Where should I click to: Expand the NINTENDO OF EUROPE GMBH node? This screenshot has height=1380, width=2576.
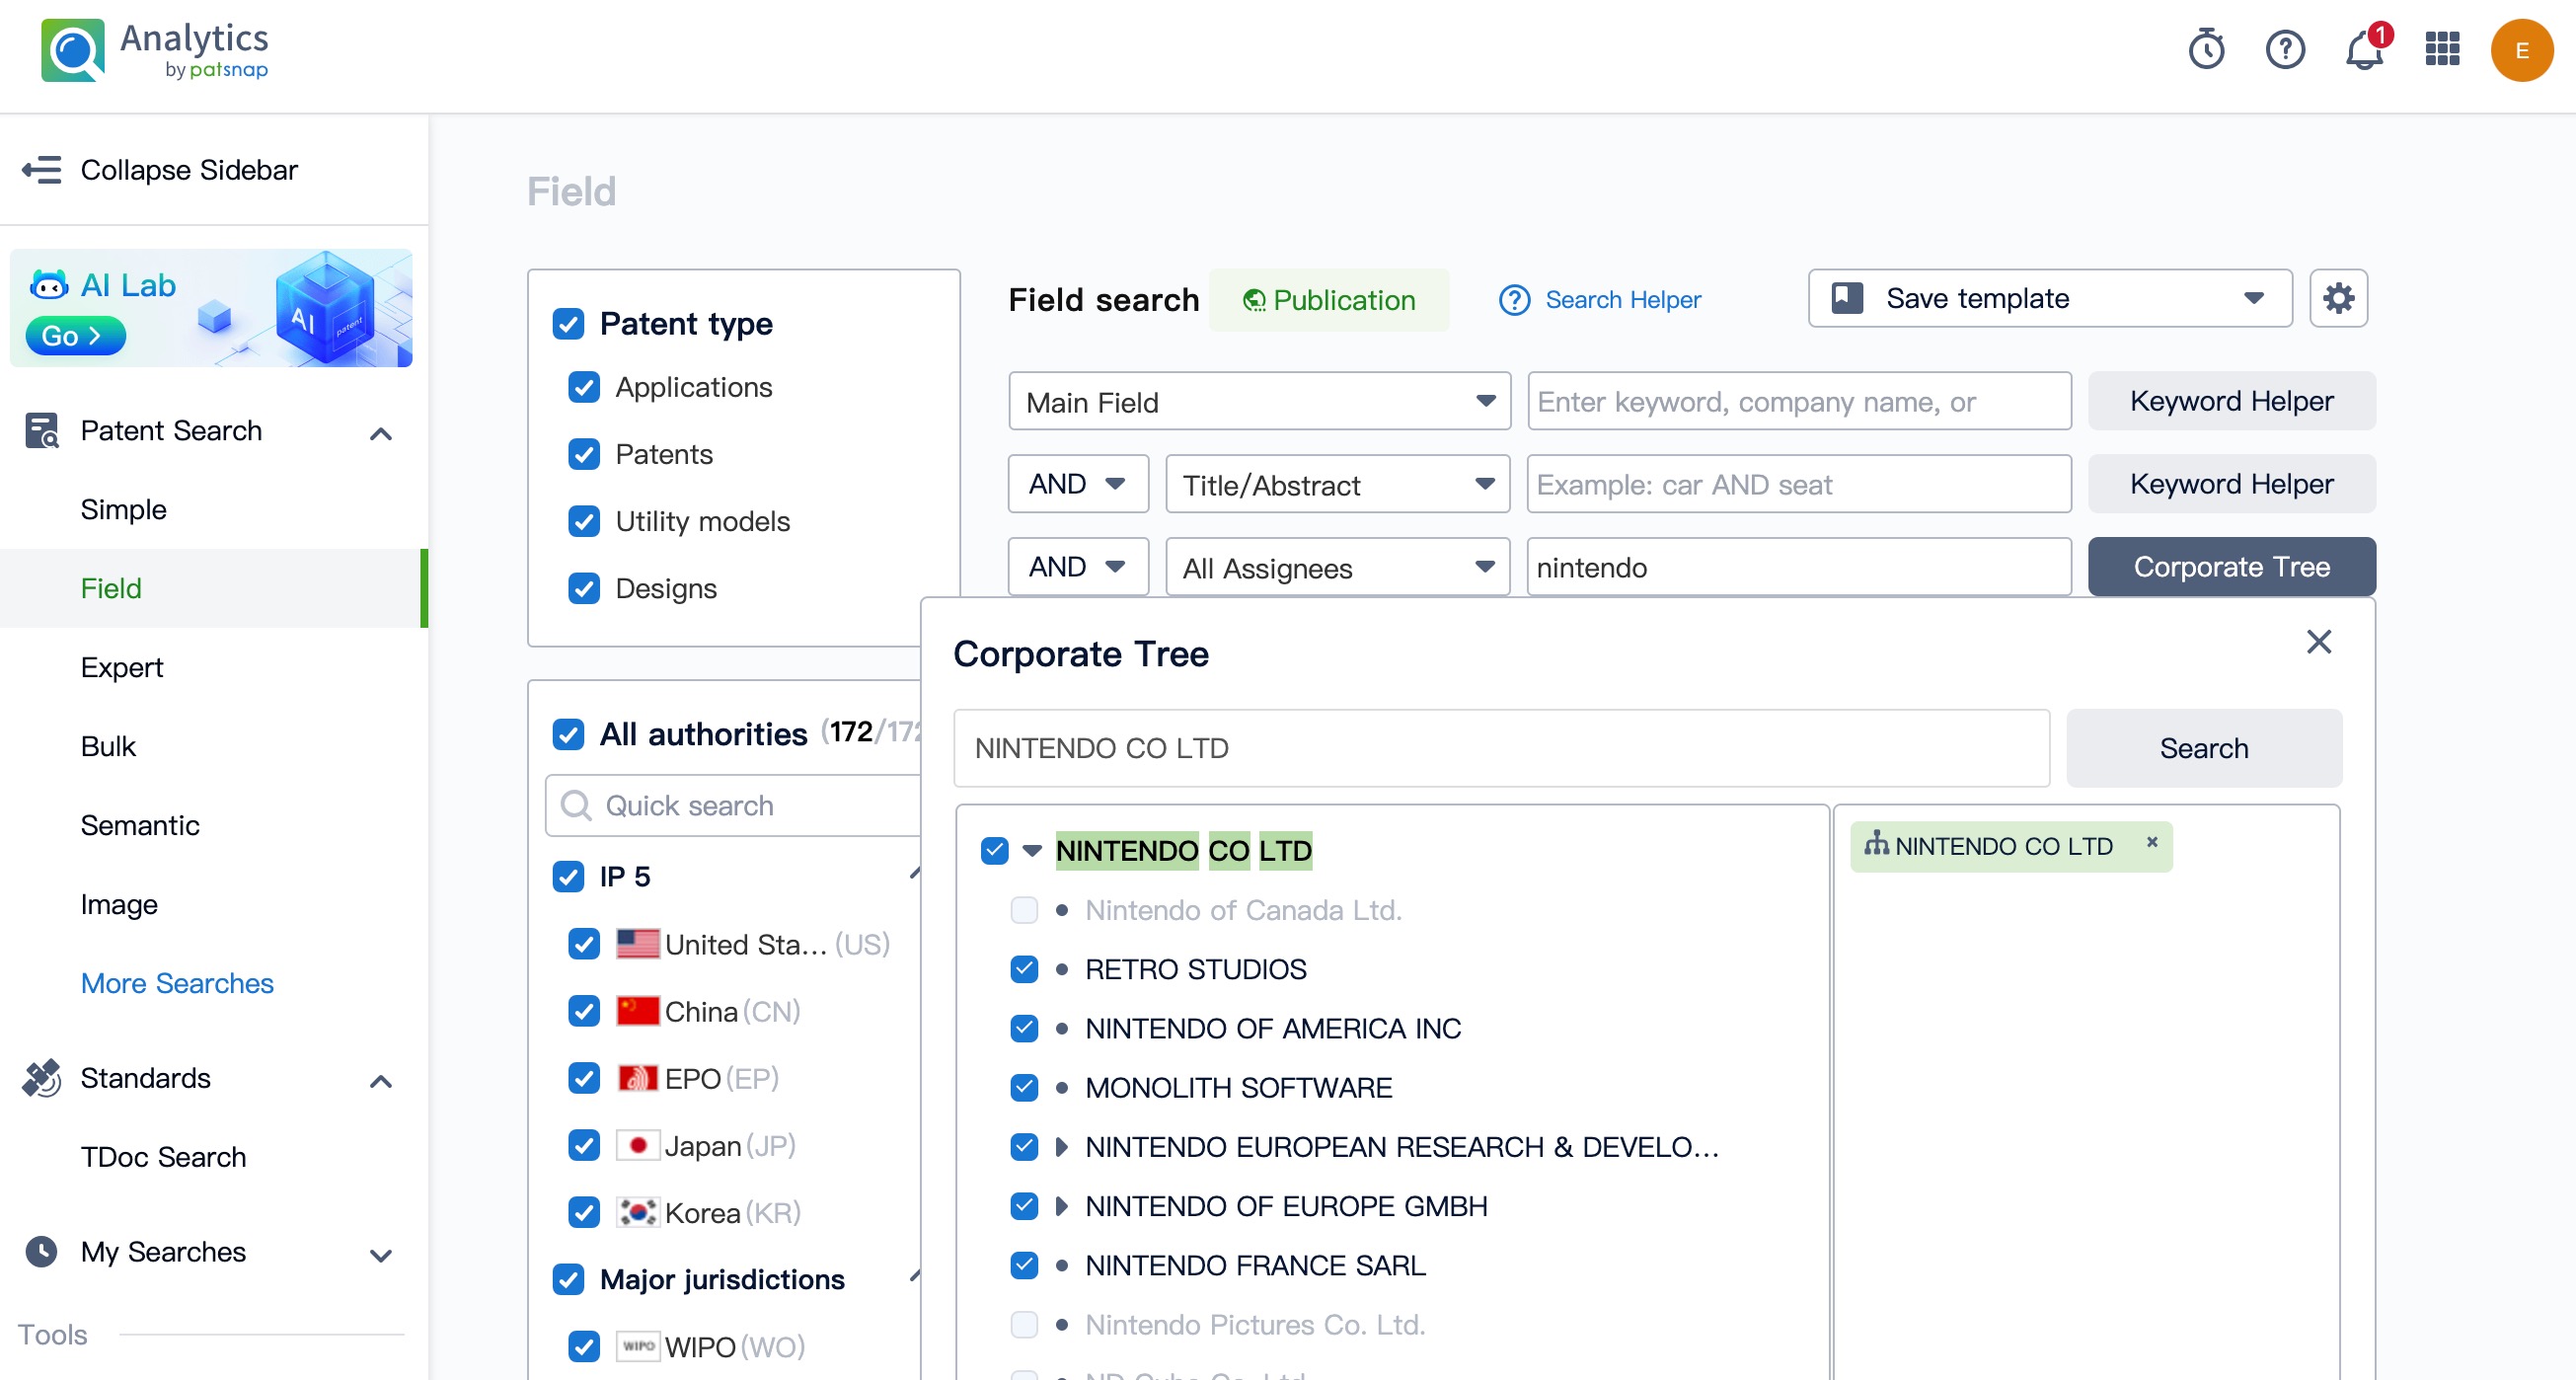(x=1061, y=1206)
